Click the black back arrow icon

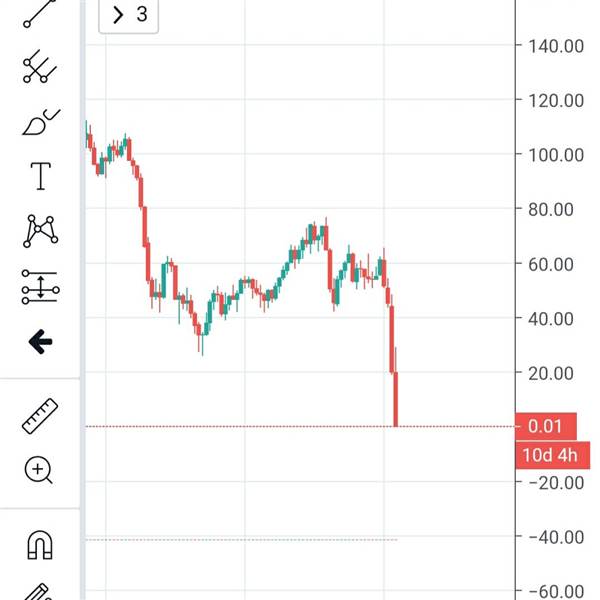[40, 343]
